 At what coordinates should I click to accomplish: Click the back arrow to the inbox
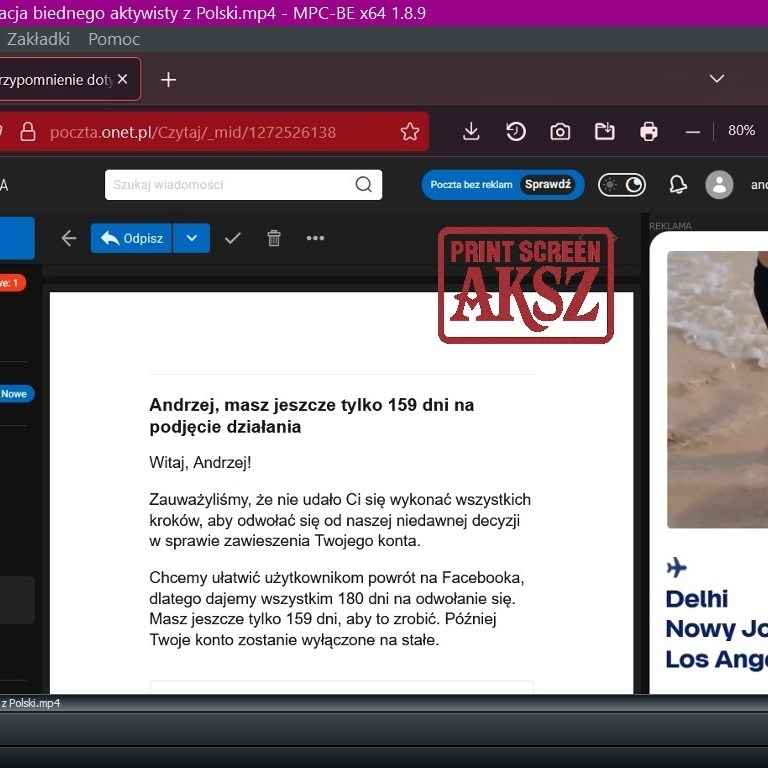[69, 238]
